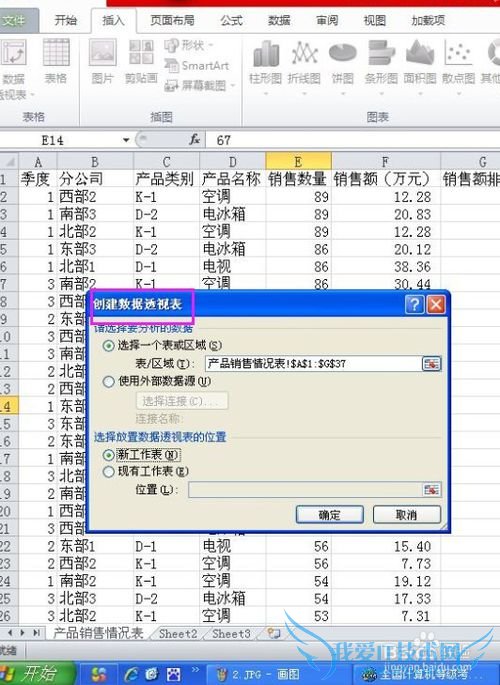Go to the next sheet tab arrow
The height and width of the screenshot is (685, 500).
(23, 633)
